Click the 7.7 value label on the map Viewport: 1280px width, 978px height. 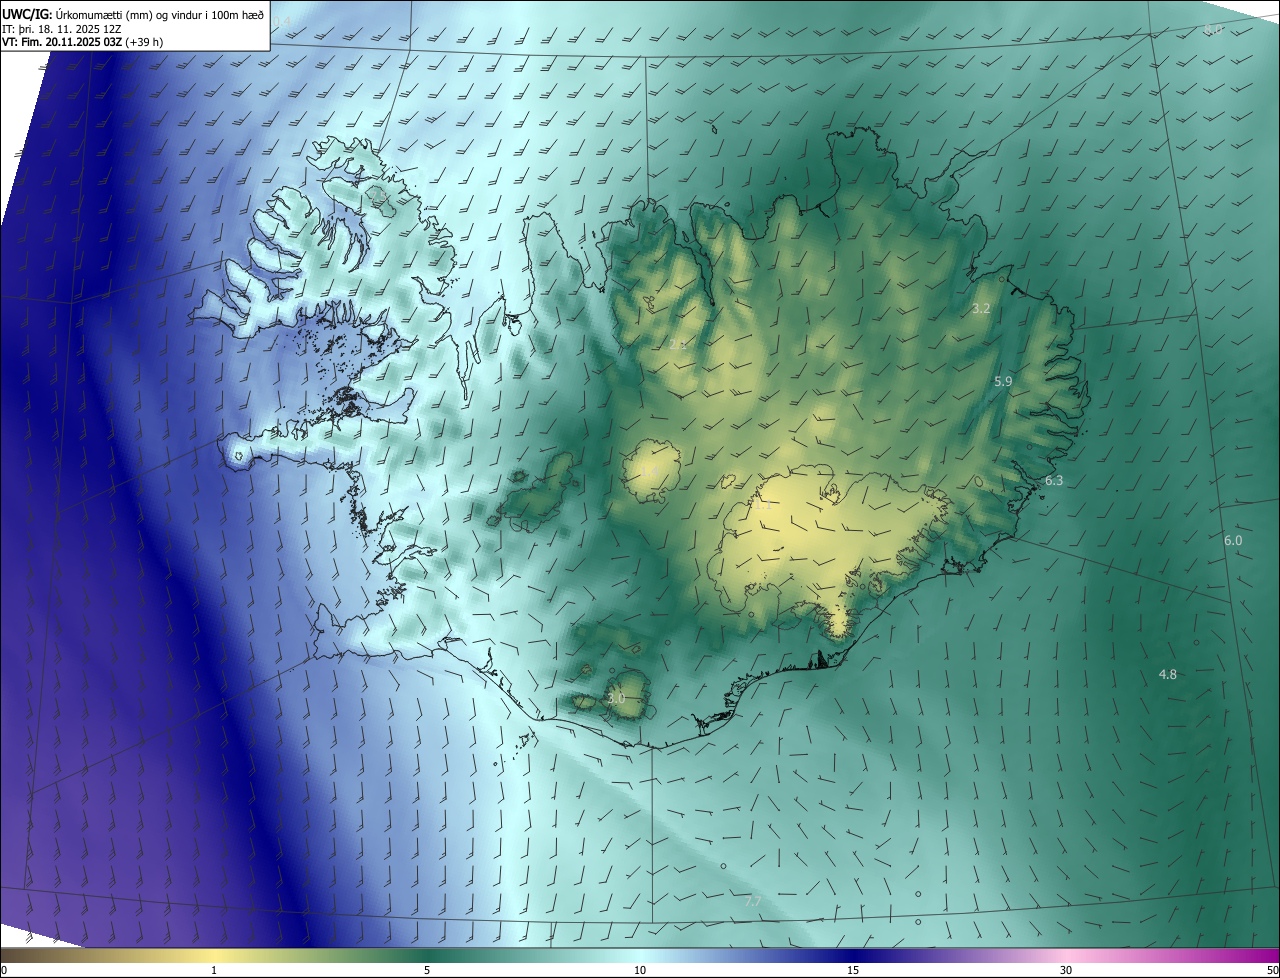(x=753, y=902)
